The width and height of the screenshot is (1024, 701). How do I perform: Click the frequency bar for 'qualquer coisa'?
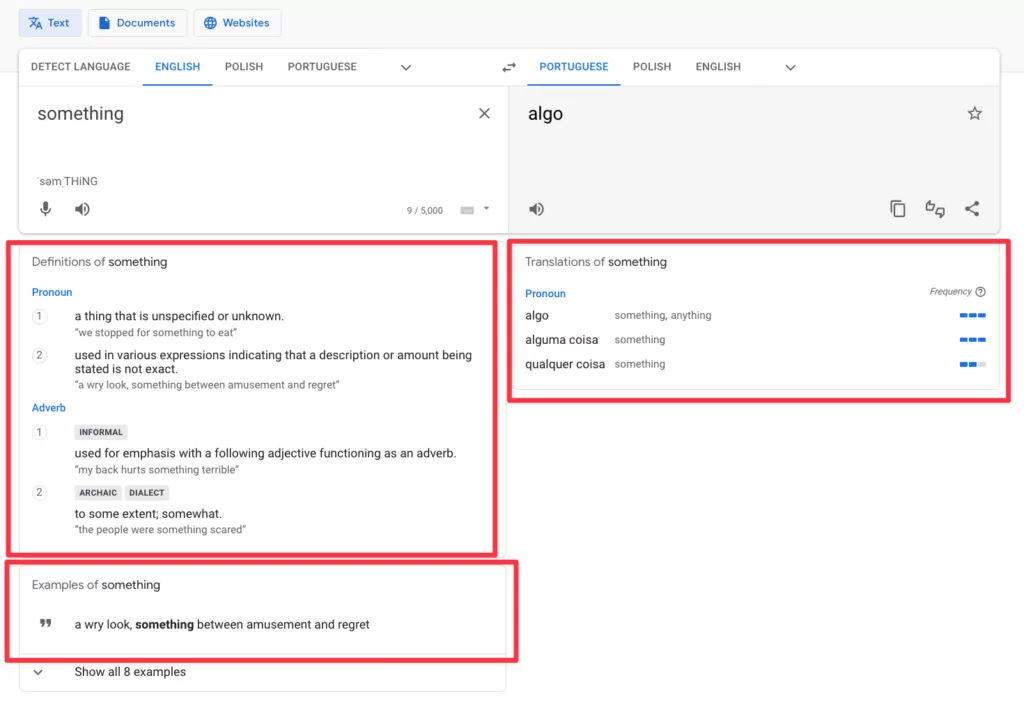tap(972, 365)
